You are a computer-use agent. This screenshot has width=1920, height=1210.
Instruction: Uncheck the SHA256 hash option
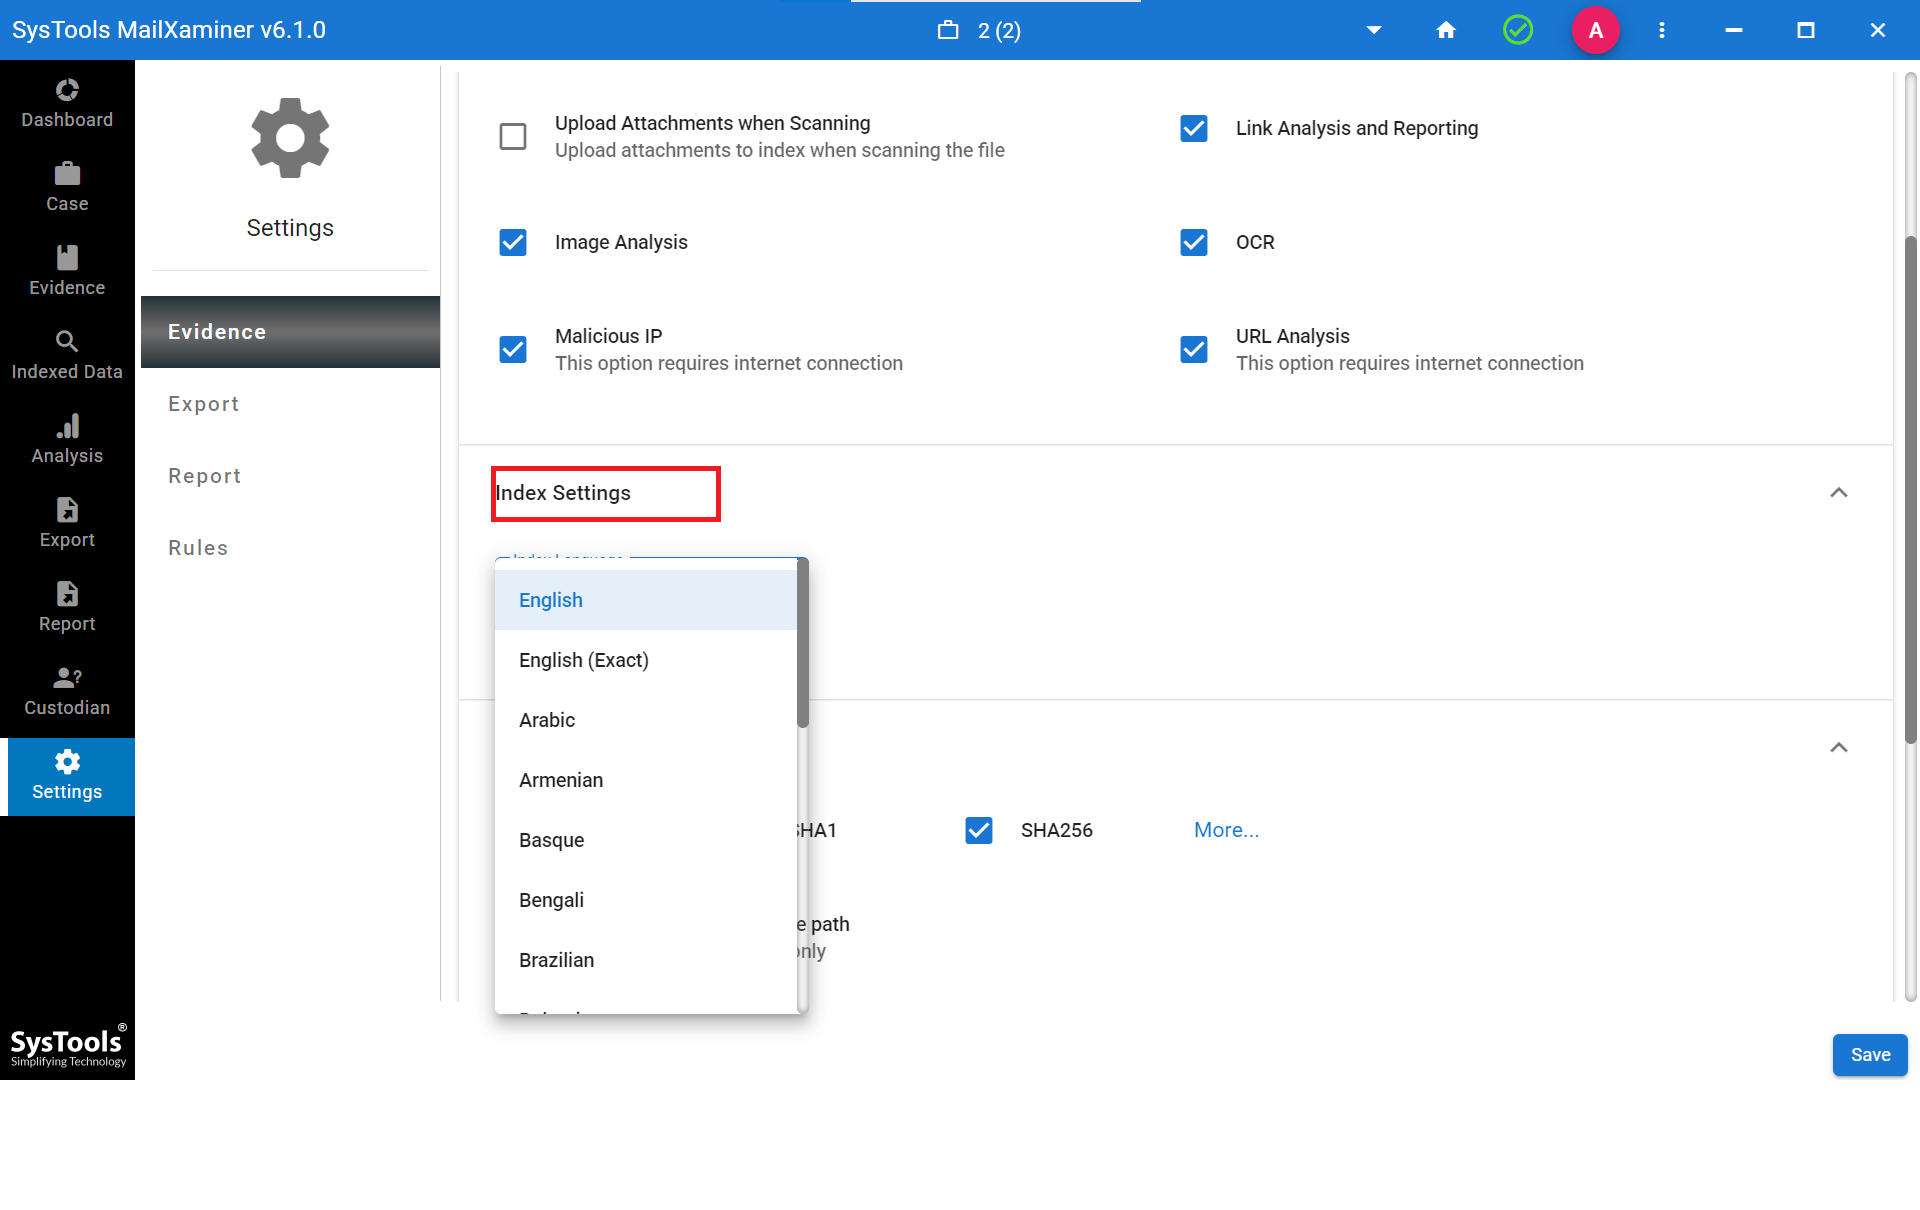pyautogui.click(x=979, y=829)
